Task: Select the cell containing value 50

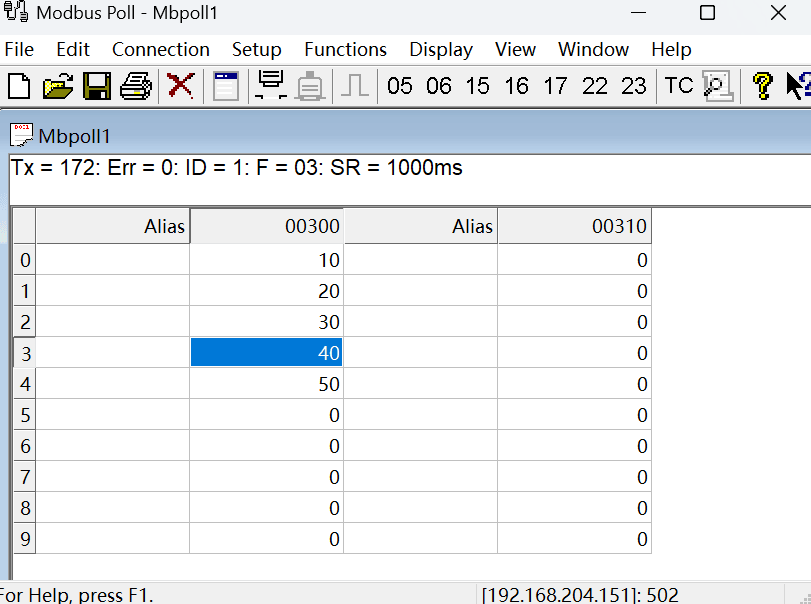Action: coord(266,384)
